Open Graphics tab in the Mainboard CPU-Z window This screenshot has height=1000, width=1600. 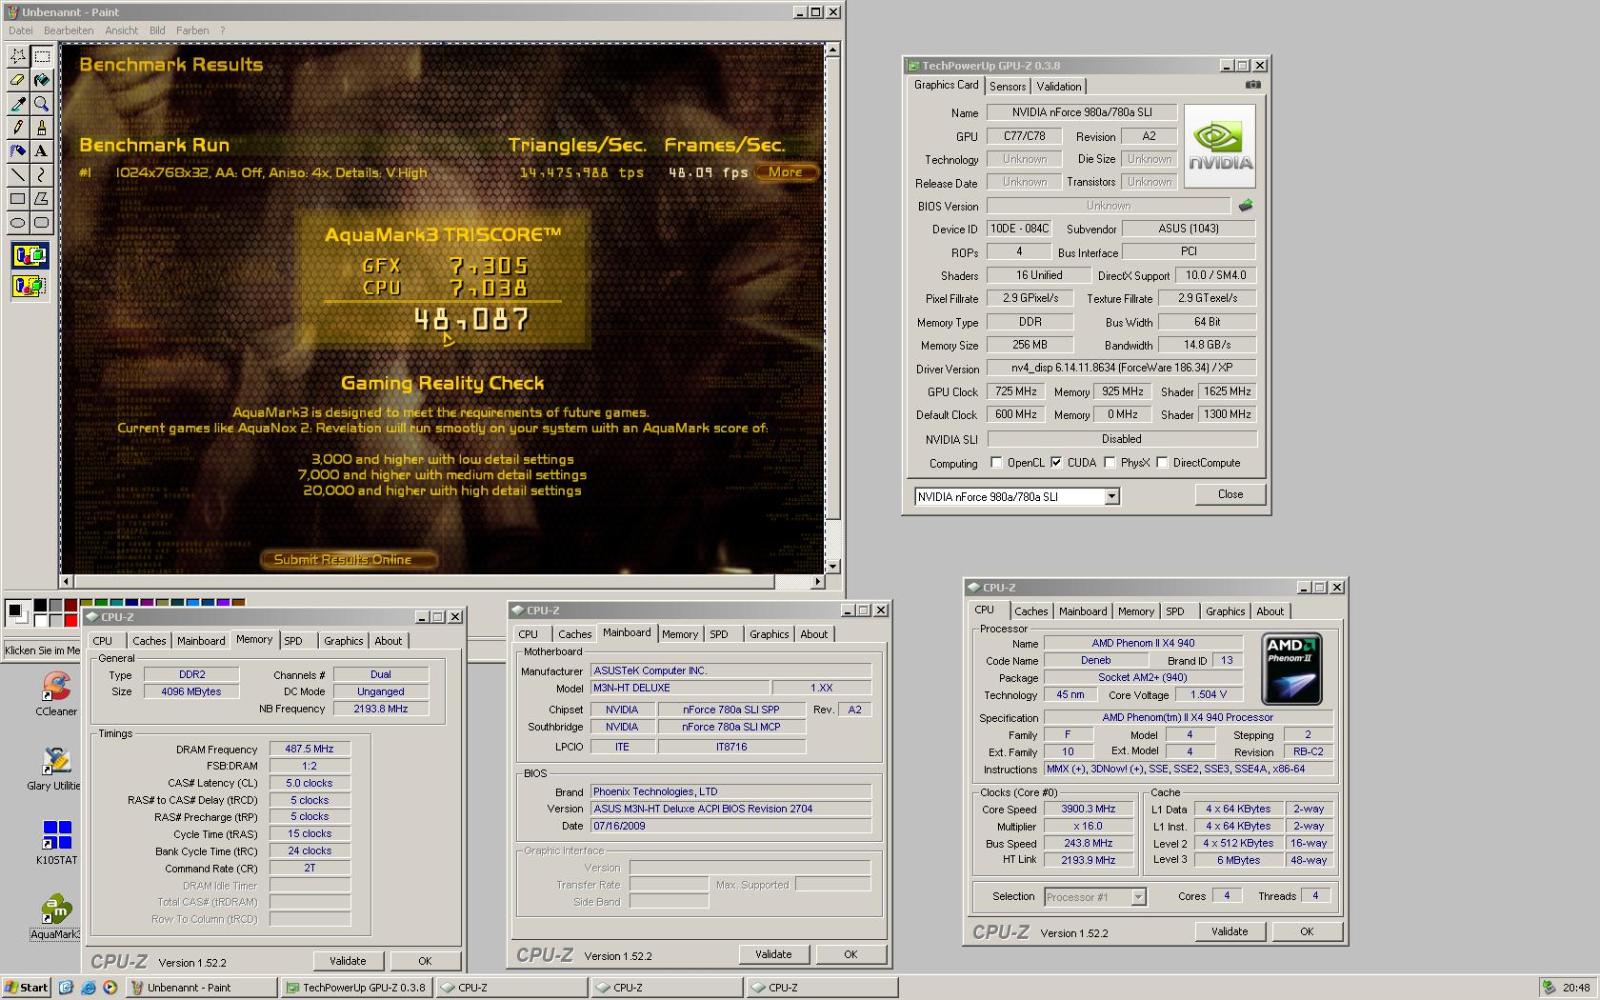(769, 634)
